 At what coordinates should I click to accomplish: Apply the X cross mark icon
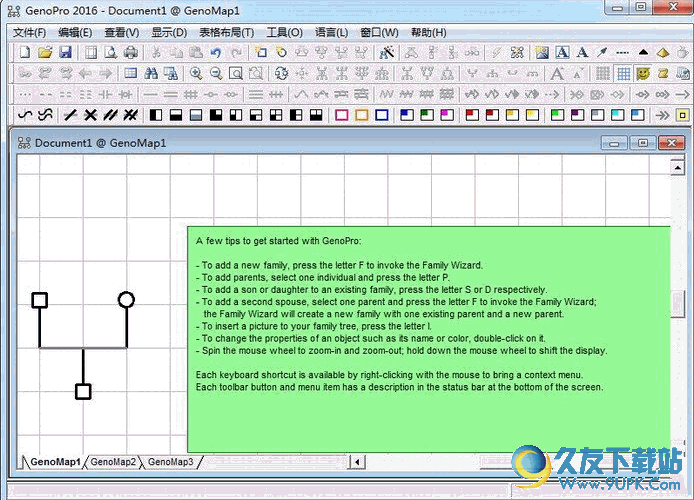(x=90, y=115)
